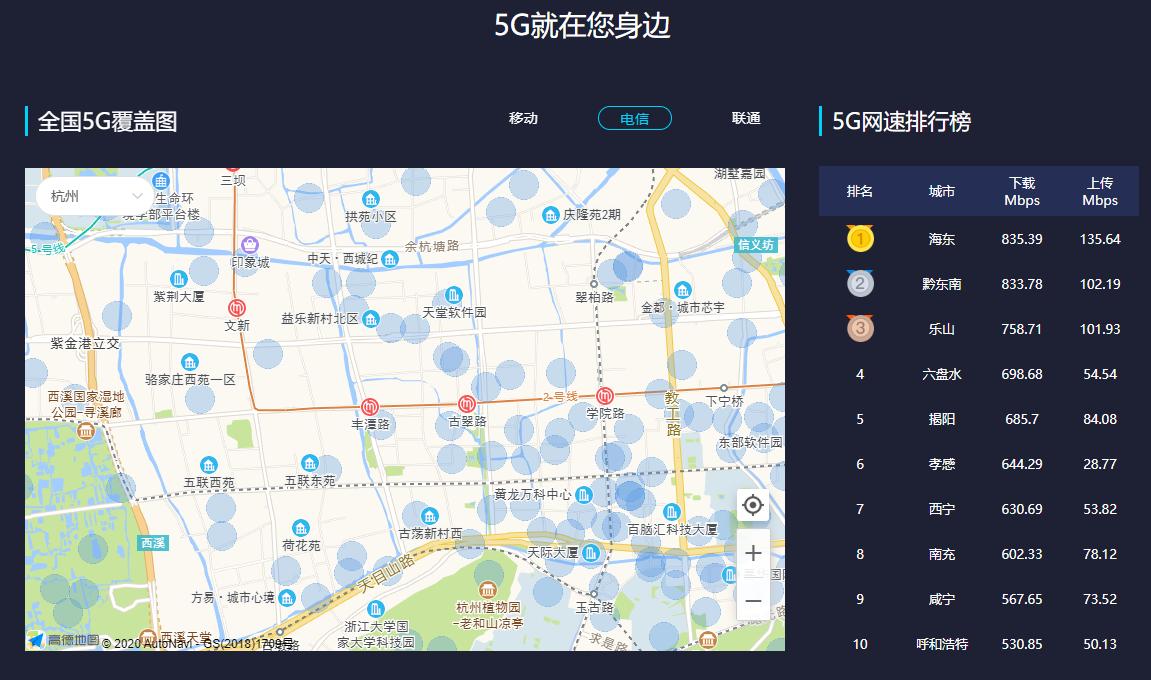The width and height of the screenshot is (1151, 680).
Task: Click the download speed 833.78
Action: tap(1022, 283)
